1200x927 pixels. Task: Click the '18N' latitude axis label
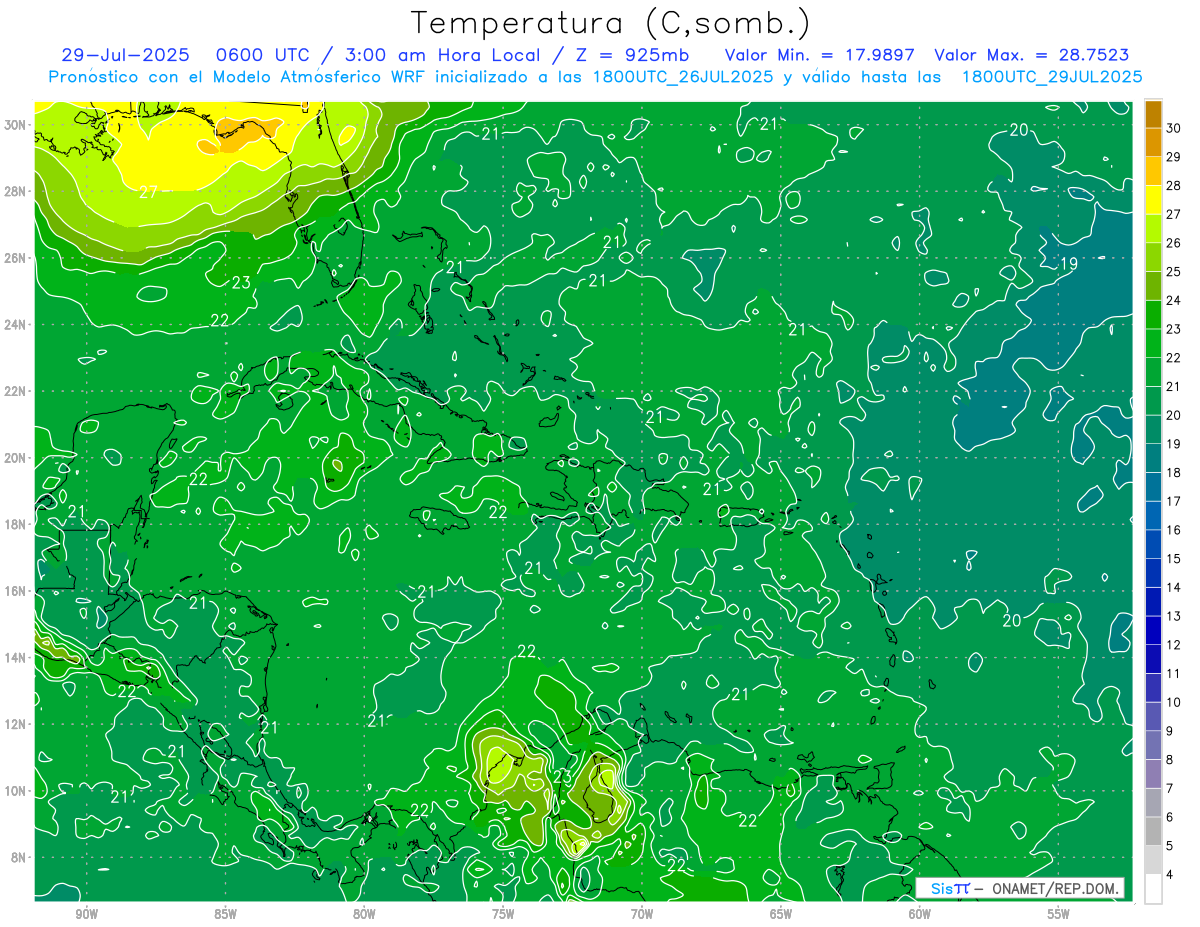coord(16,524)
